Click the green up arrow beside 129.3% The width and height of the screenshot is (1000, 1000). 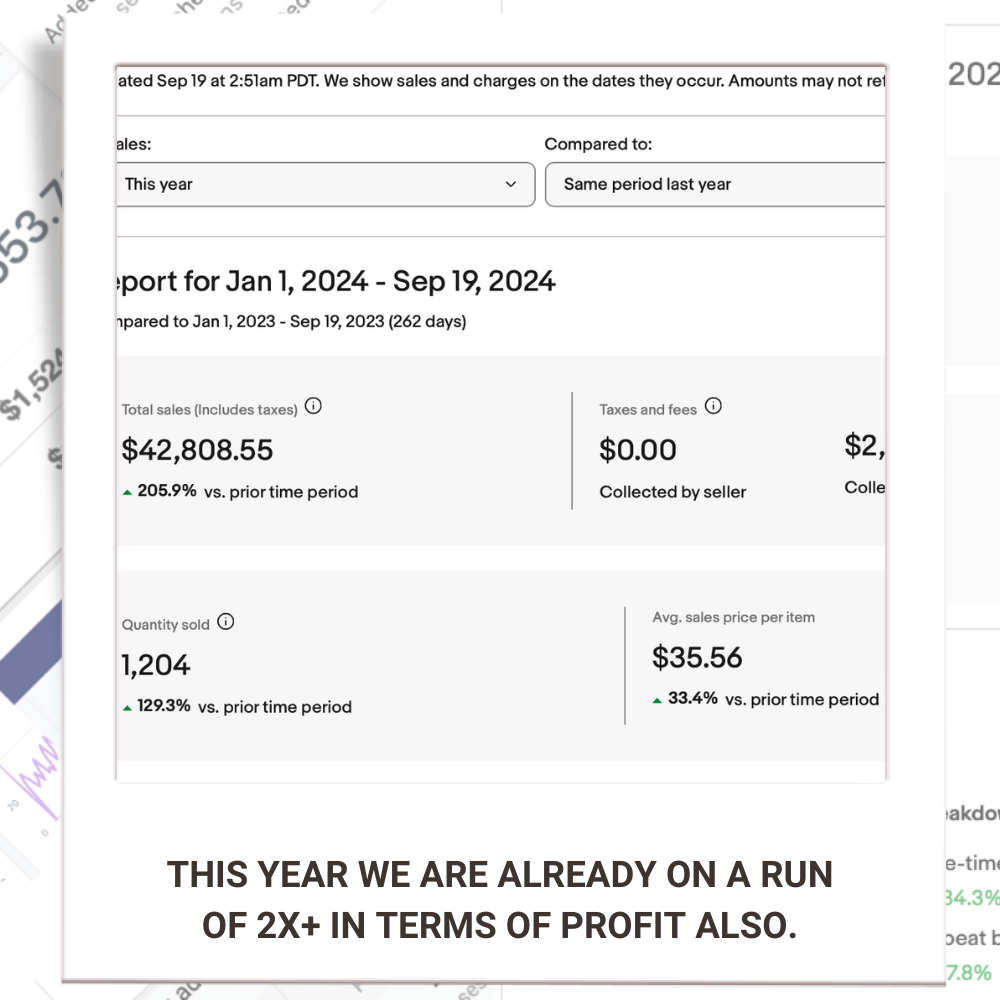tap(127, 708)
